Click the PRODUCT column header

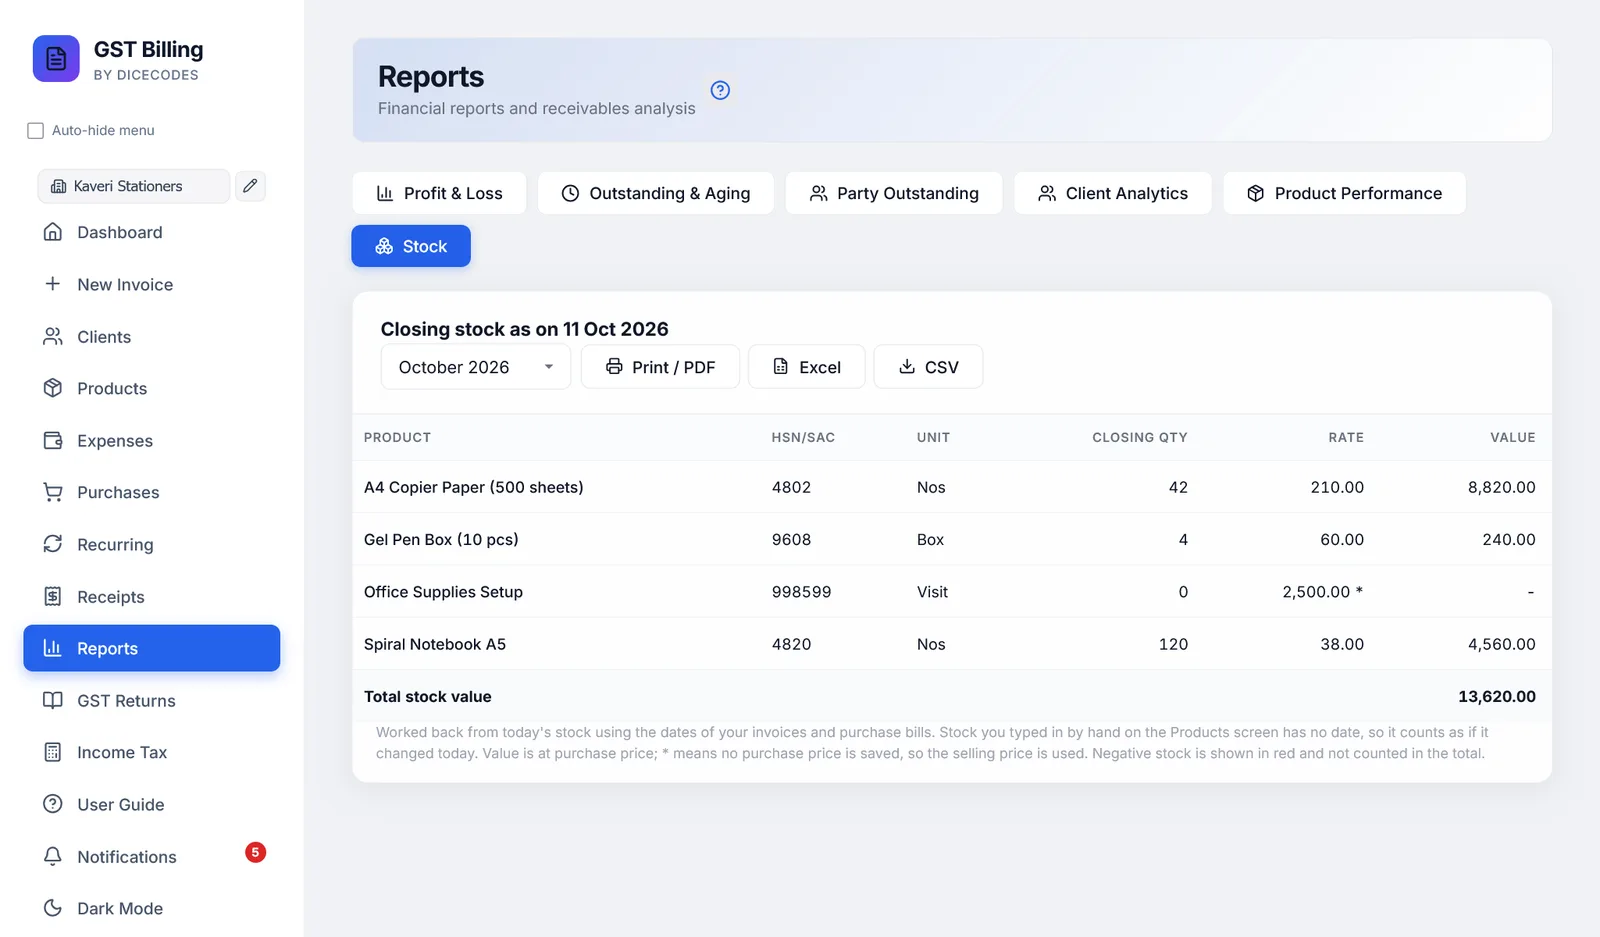pos(397,437)
